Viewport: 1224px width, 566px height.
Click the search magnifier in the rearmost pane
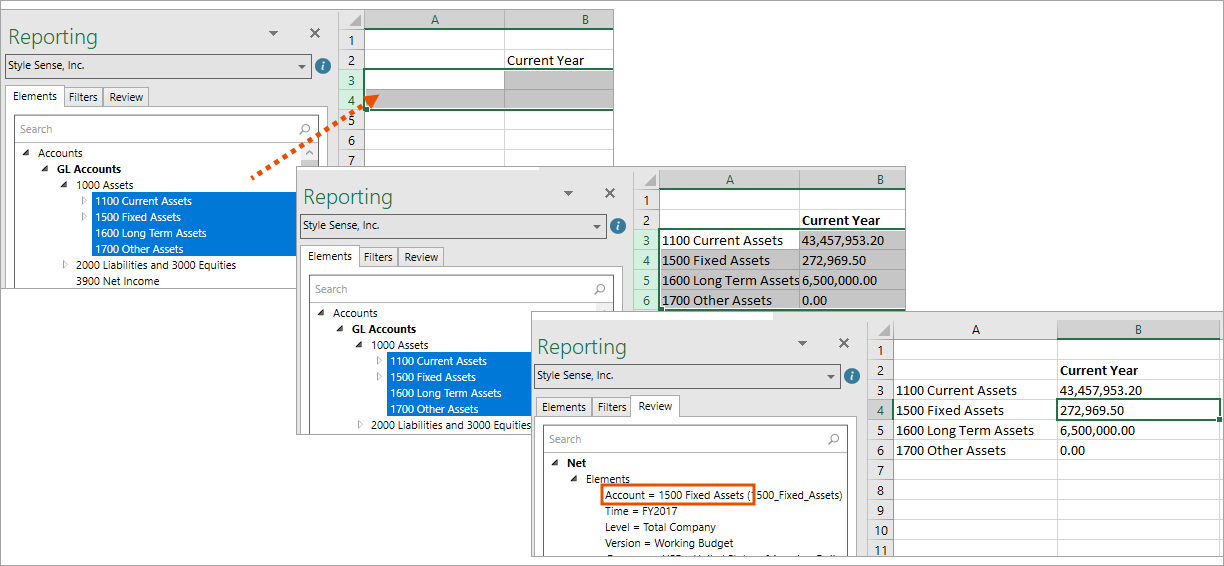(305, 129)
